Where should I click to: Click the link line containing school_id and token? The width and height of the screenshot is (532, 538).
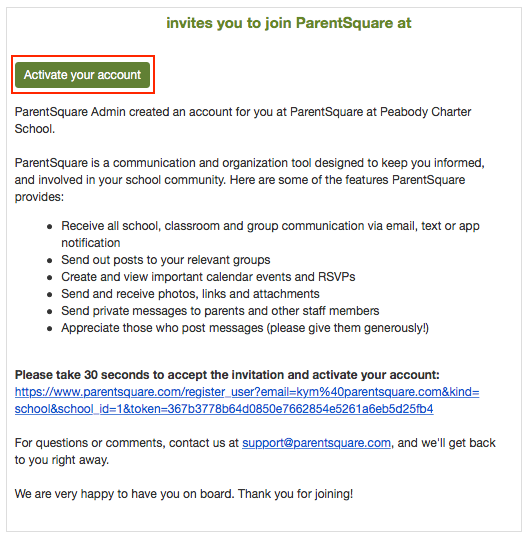tap(224, 409)
